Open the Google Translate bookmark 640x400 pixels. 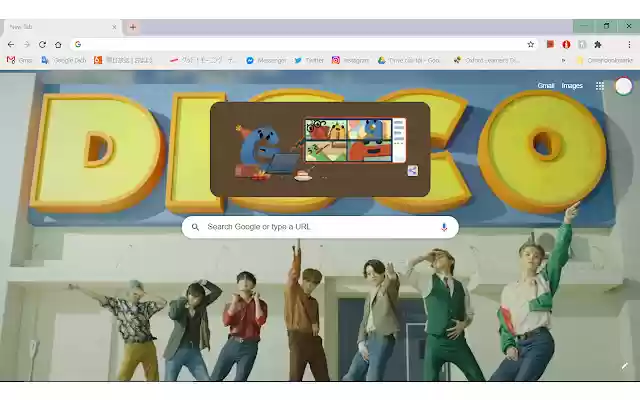[x=64, y=60]
